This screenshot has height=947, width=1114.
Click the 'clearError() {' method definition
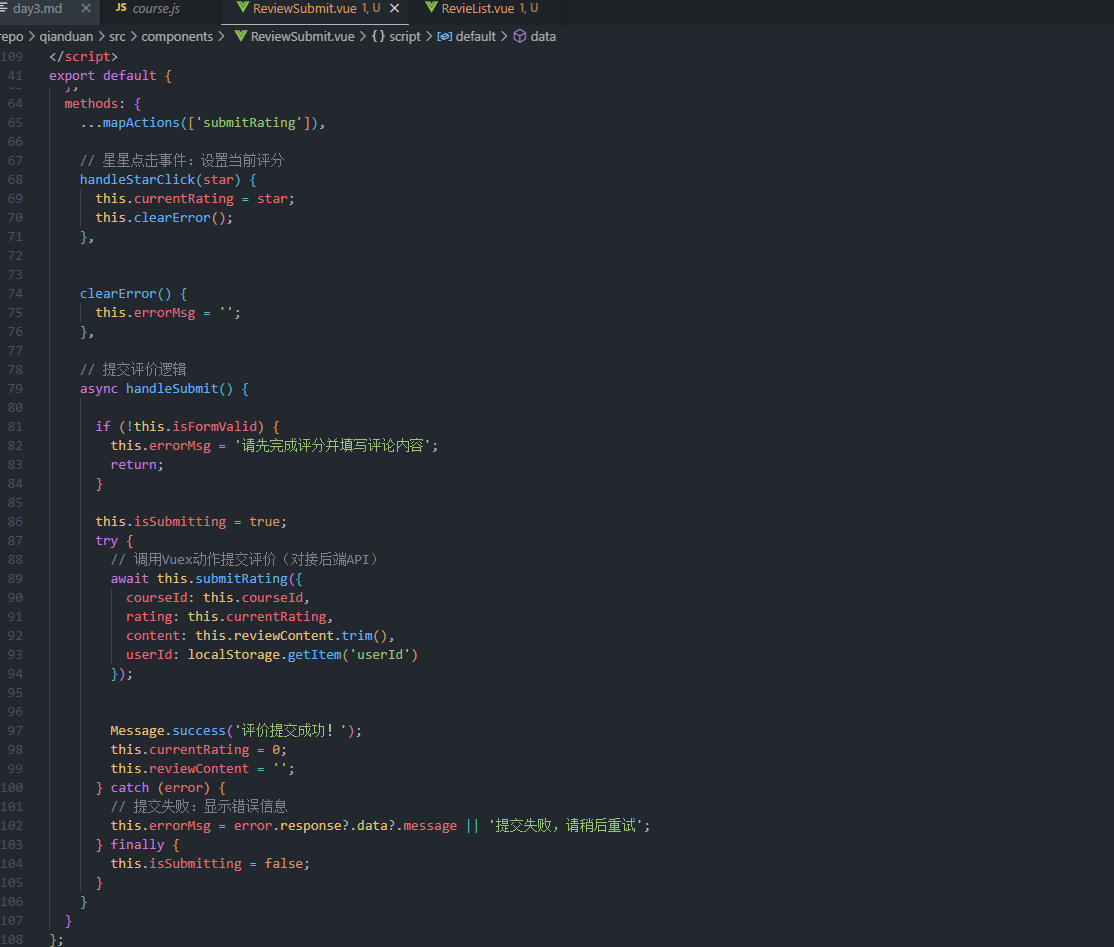pyautogui.click(x=134, y=293)
